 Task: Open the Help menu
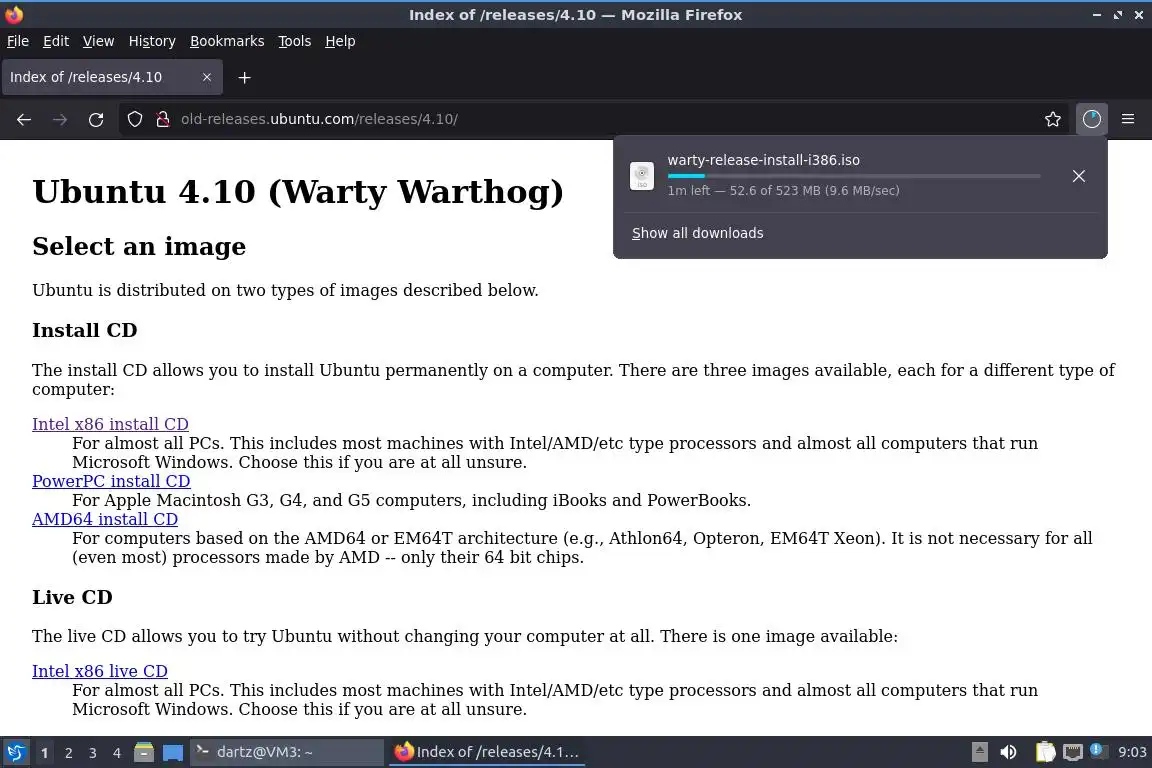[x=340, y=41]
